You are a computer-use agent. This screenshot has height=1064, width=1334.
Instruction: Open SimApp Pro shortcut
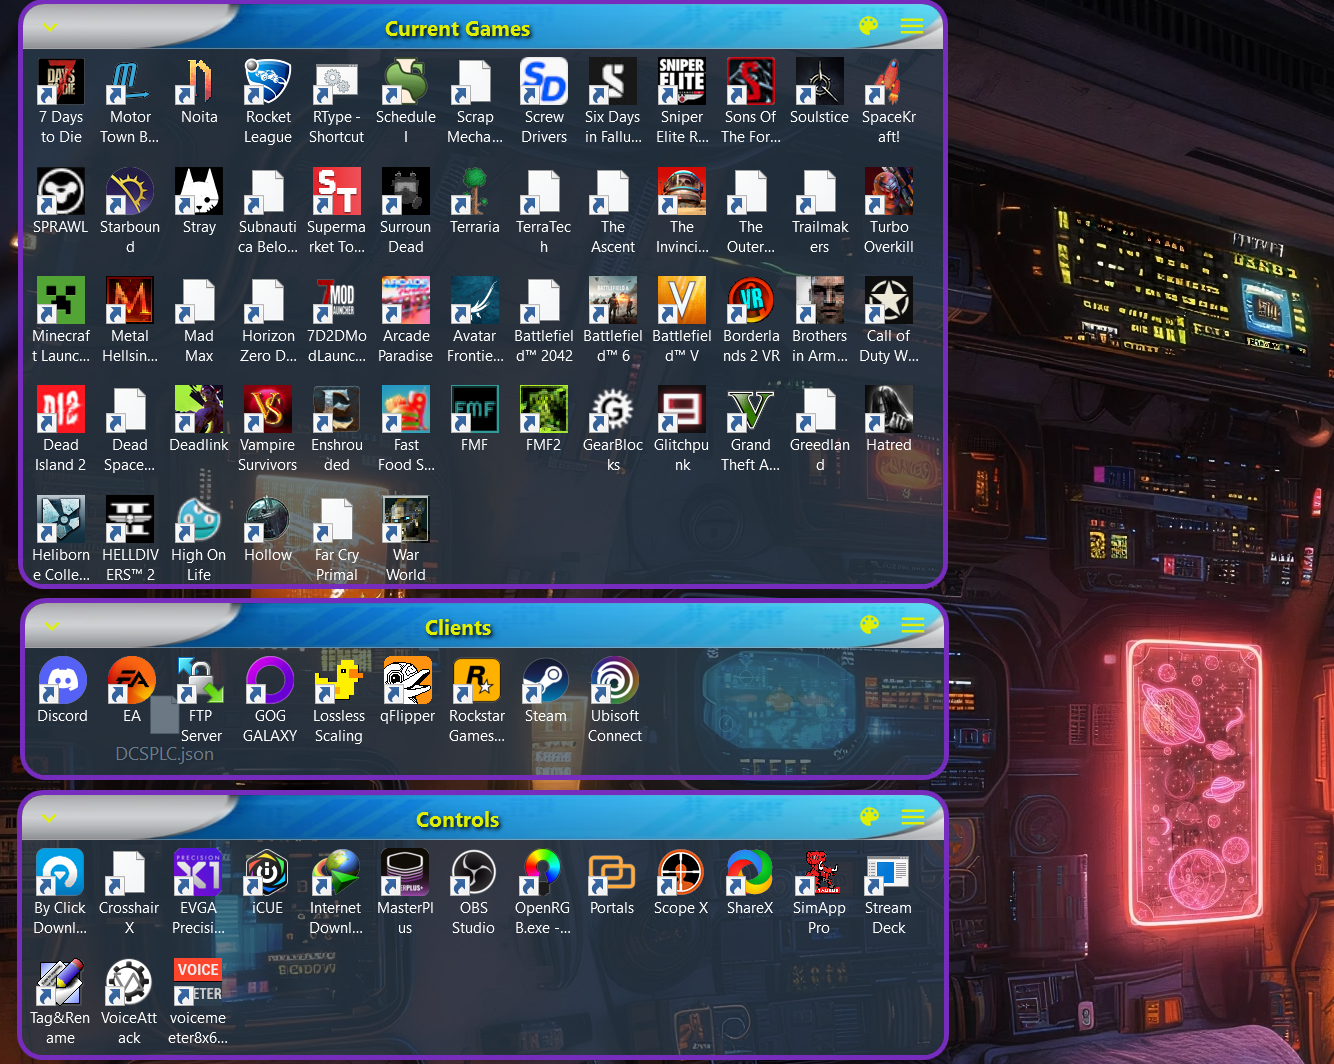(x=819, y=873)
